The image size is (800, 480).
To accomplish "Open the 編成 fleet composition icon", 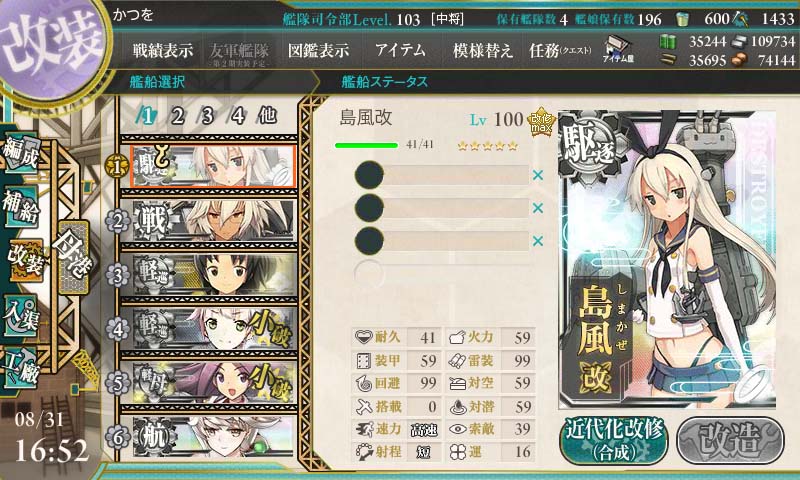I will [20, 153].
